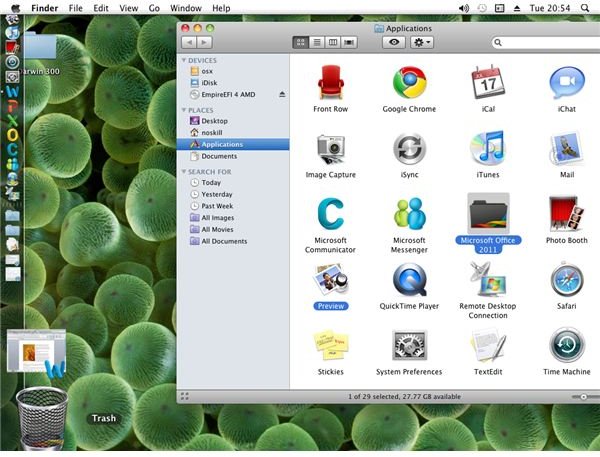Open the Help menu

[x=221, y=8]
